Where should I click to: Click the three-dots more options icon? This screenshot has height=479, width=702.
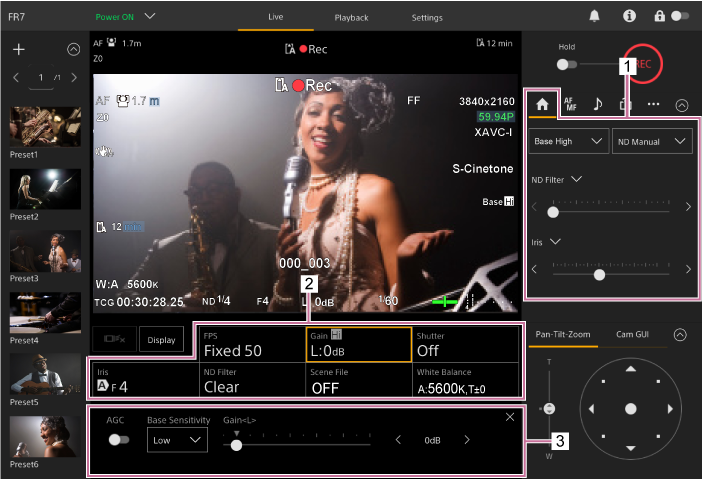[x=653, y=103]
